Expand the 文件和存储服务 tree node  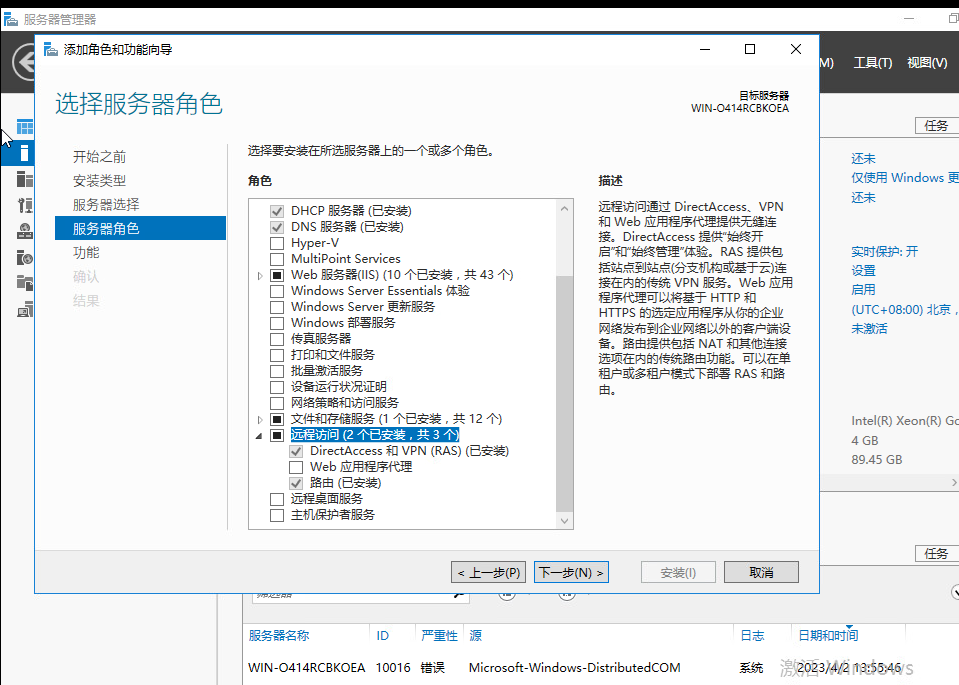point(260,419)
